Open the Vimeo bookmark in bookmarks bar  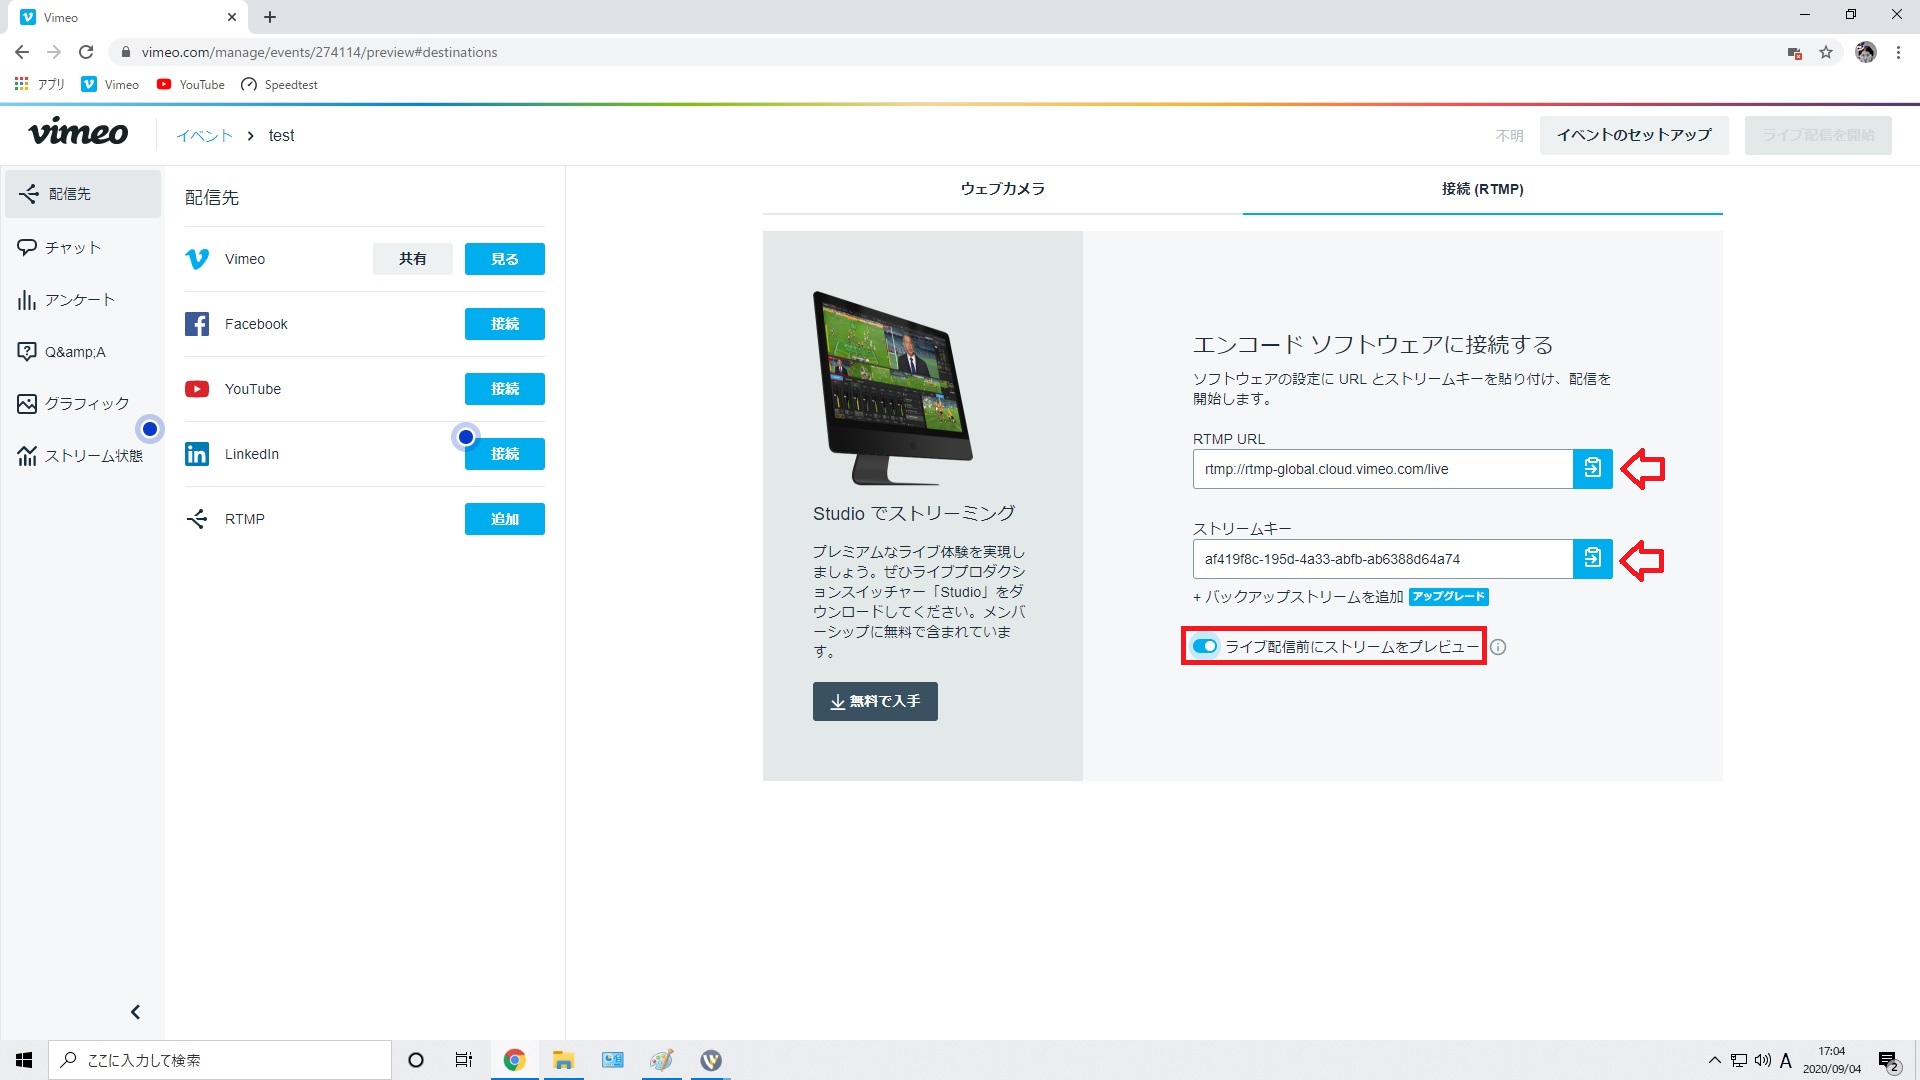tap(110, 84)
